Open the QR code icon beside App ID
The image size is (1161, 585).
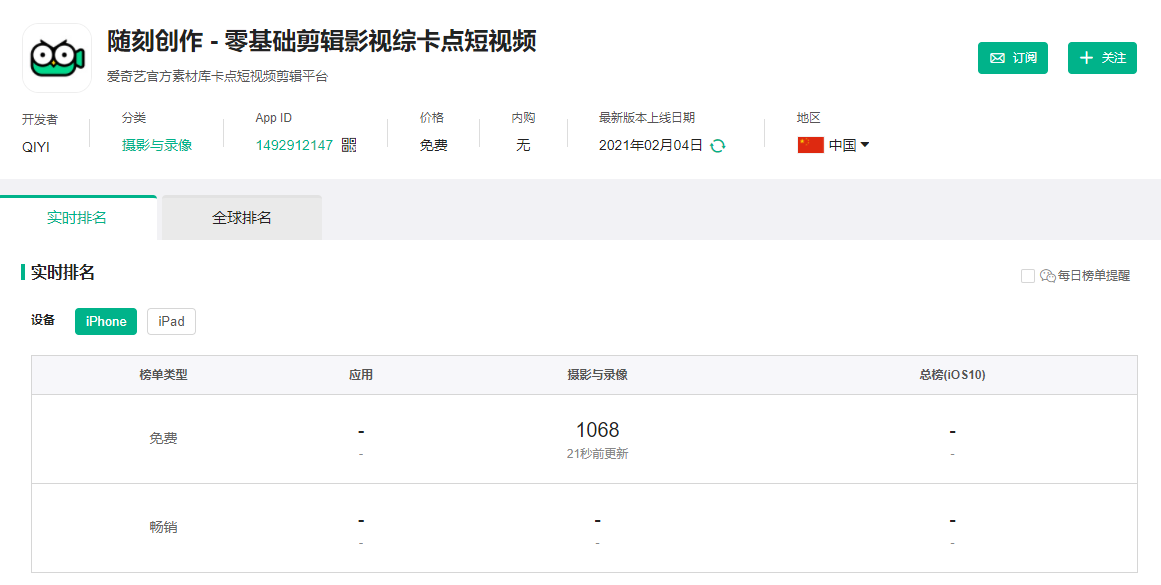tap(348, 145)
